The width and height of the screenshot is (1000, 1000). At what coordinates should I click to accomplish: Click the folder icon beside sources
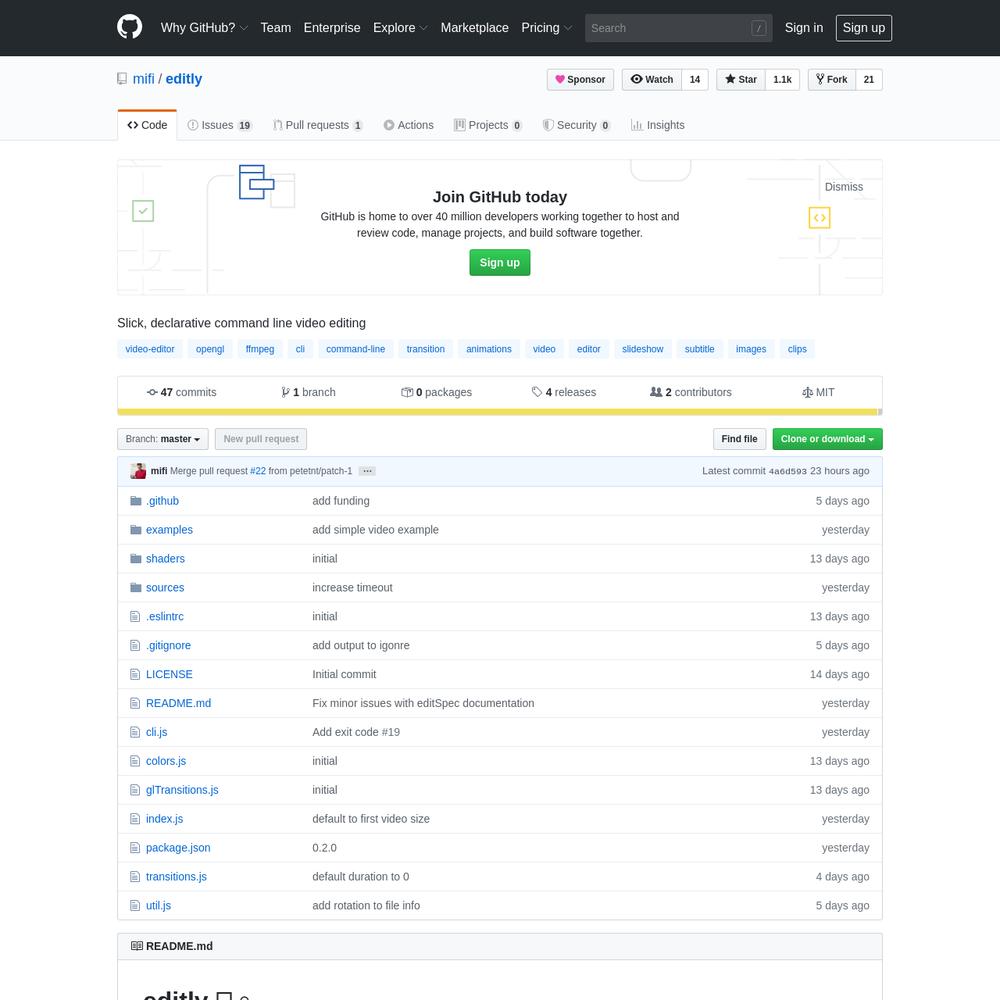pyautogui.click(x=135, y=587)
